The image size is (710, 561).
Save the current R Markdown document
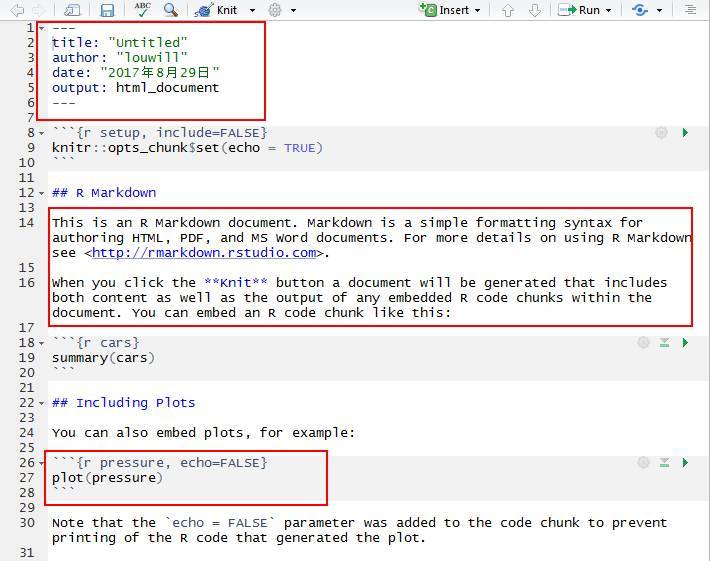(107, 10)
